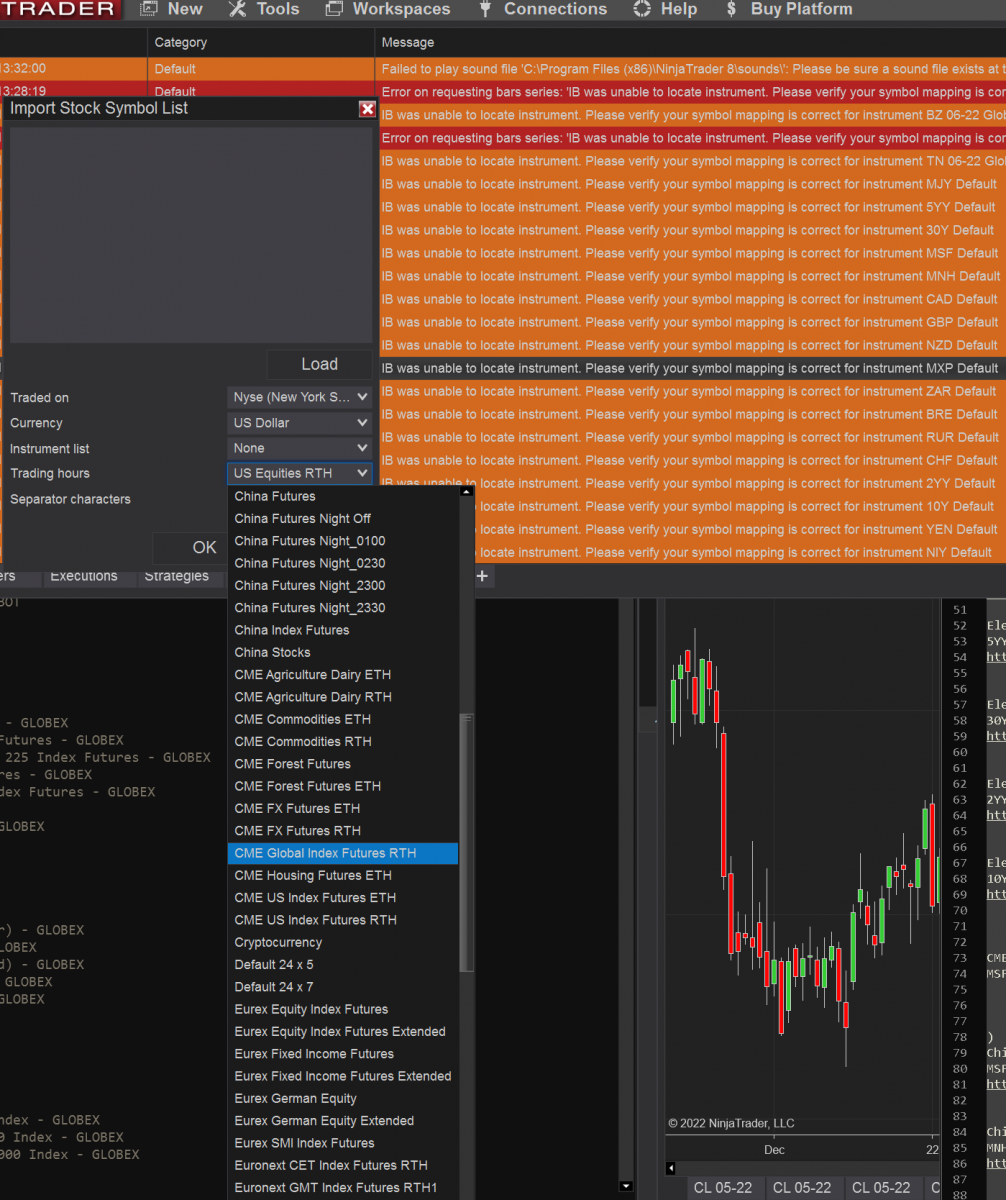Image resolution: width=1006 pixels, height=1200 pixels.
Task: Click the dropdown list scroll-up arrow
Action: click(x=466, y=491)
